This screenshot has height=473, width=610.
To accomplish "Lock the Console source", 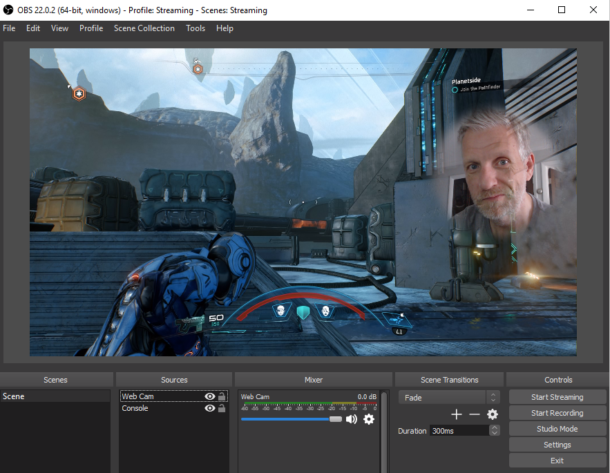I will tap(222, 408).
